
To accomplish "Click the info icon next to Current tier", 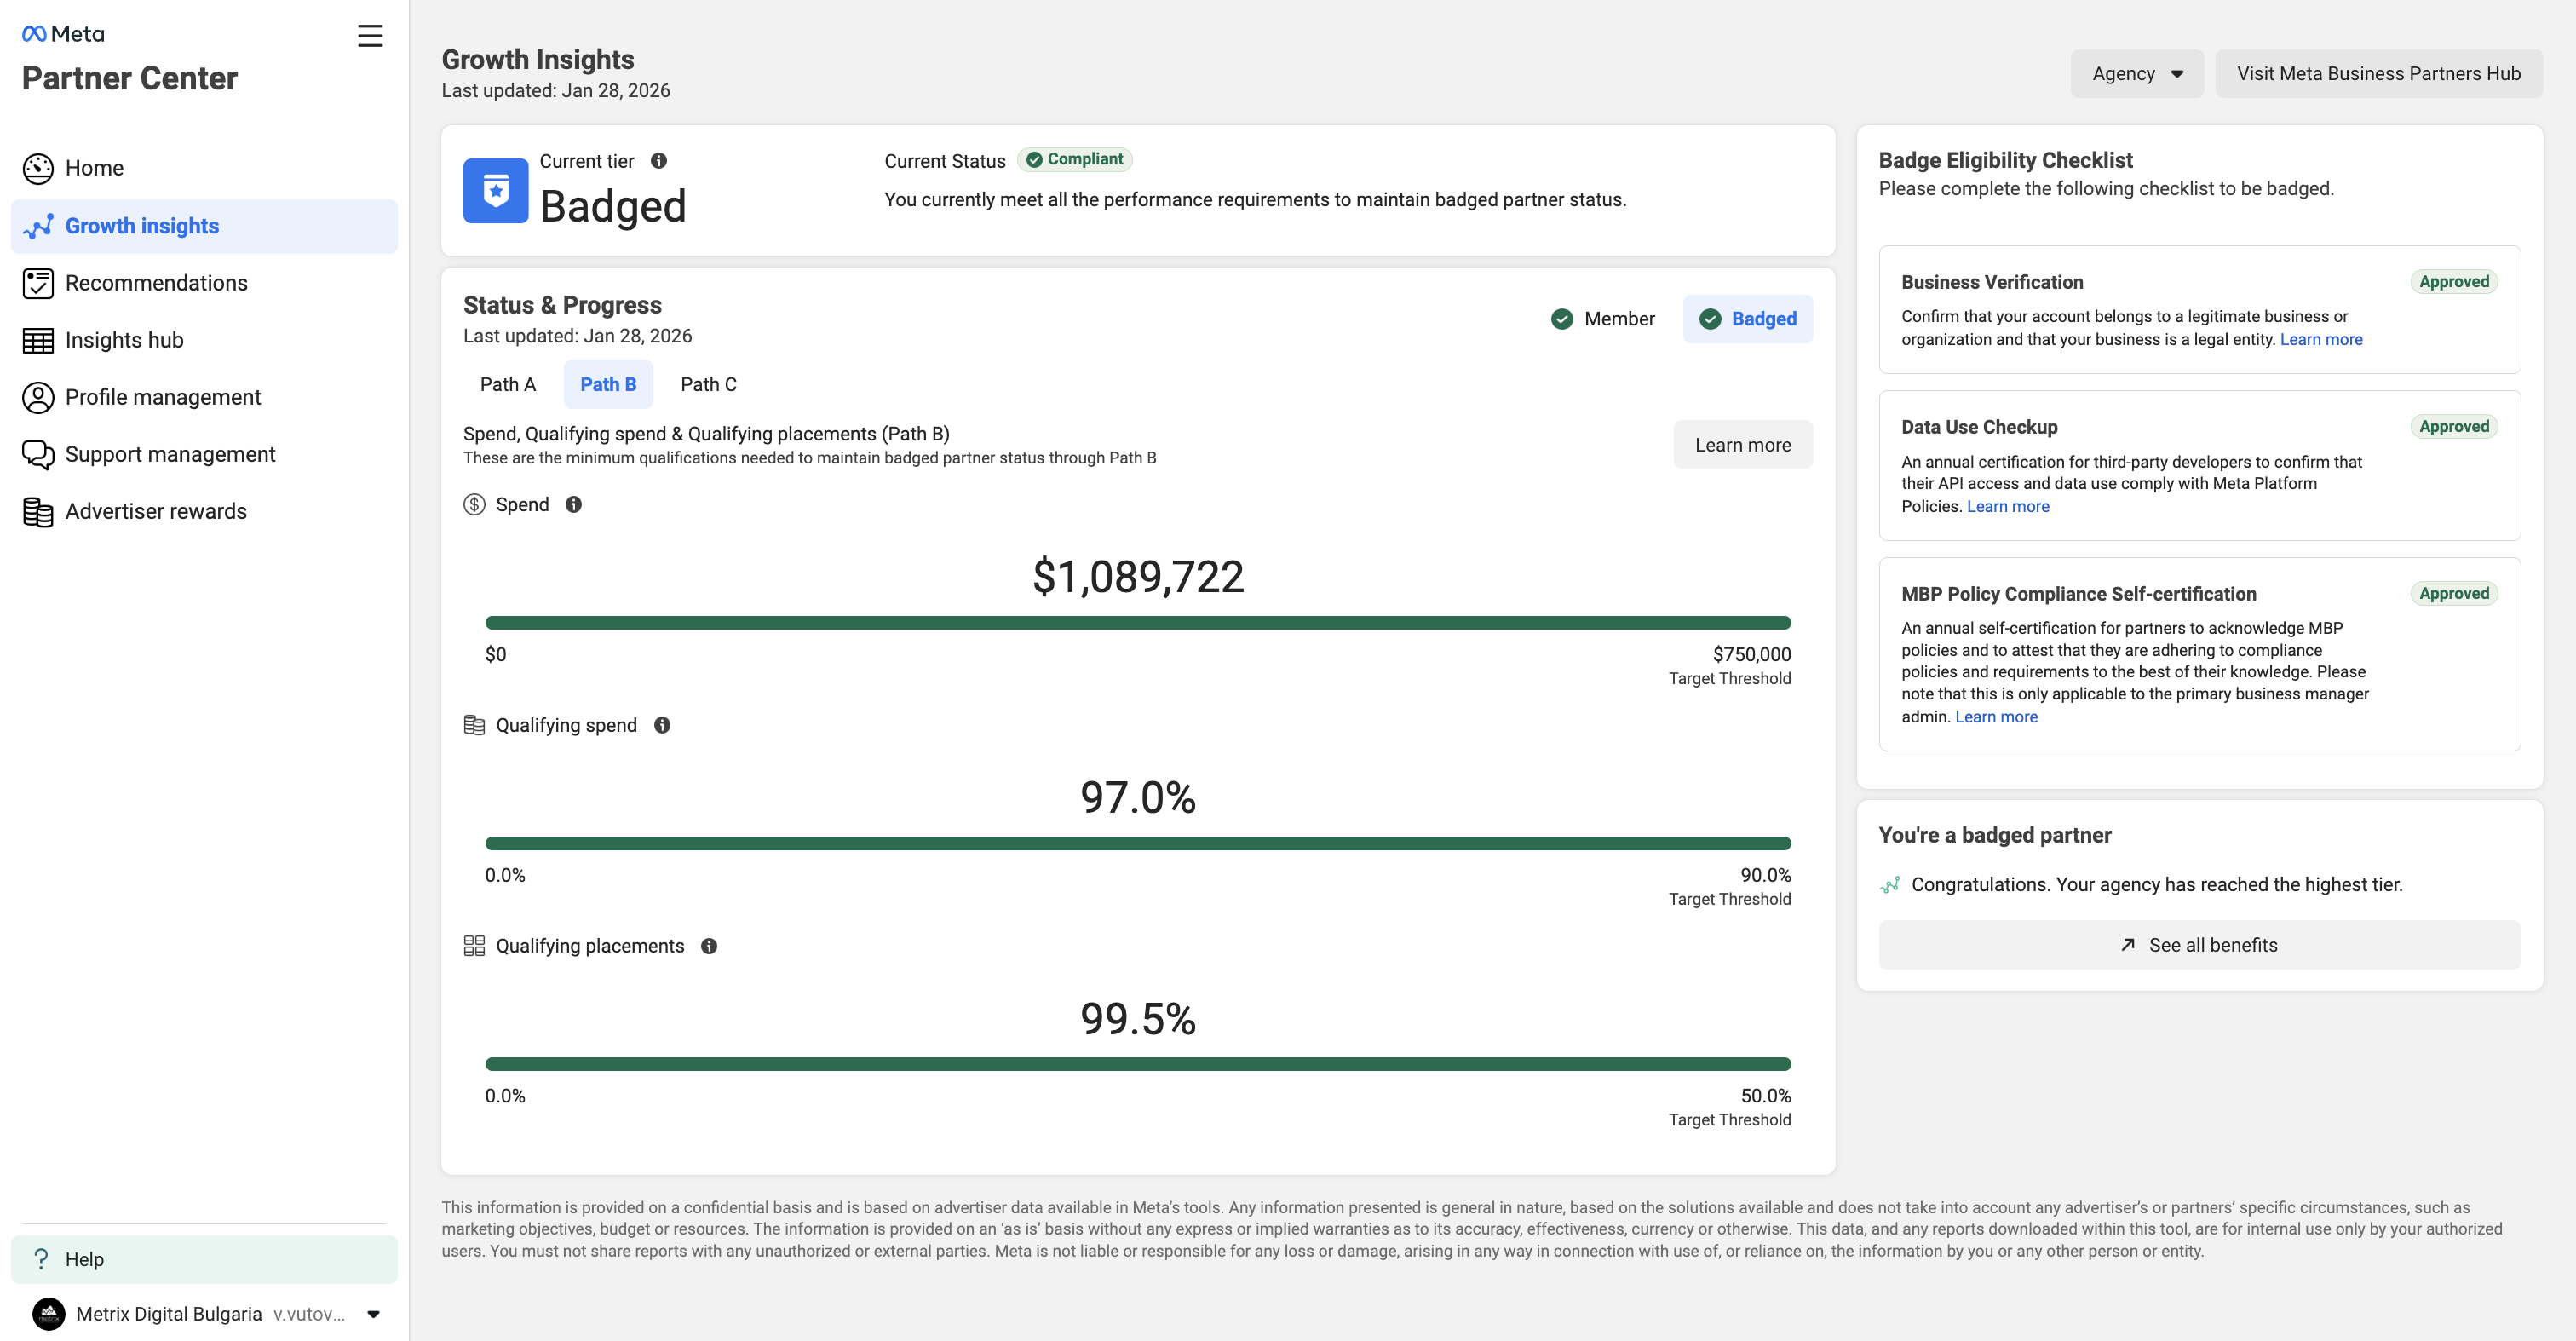I will pos(659,161).
